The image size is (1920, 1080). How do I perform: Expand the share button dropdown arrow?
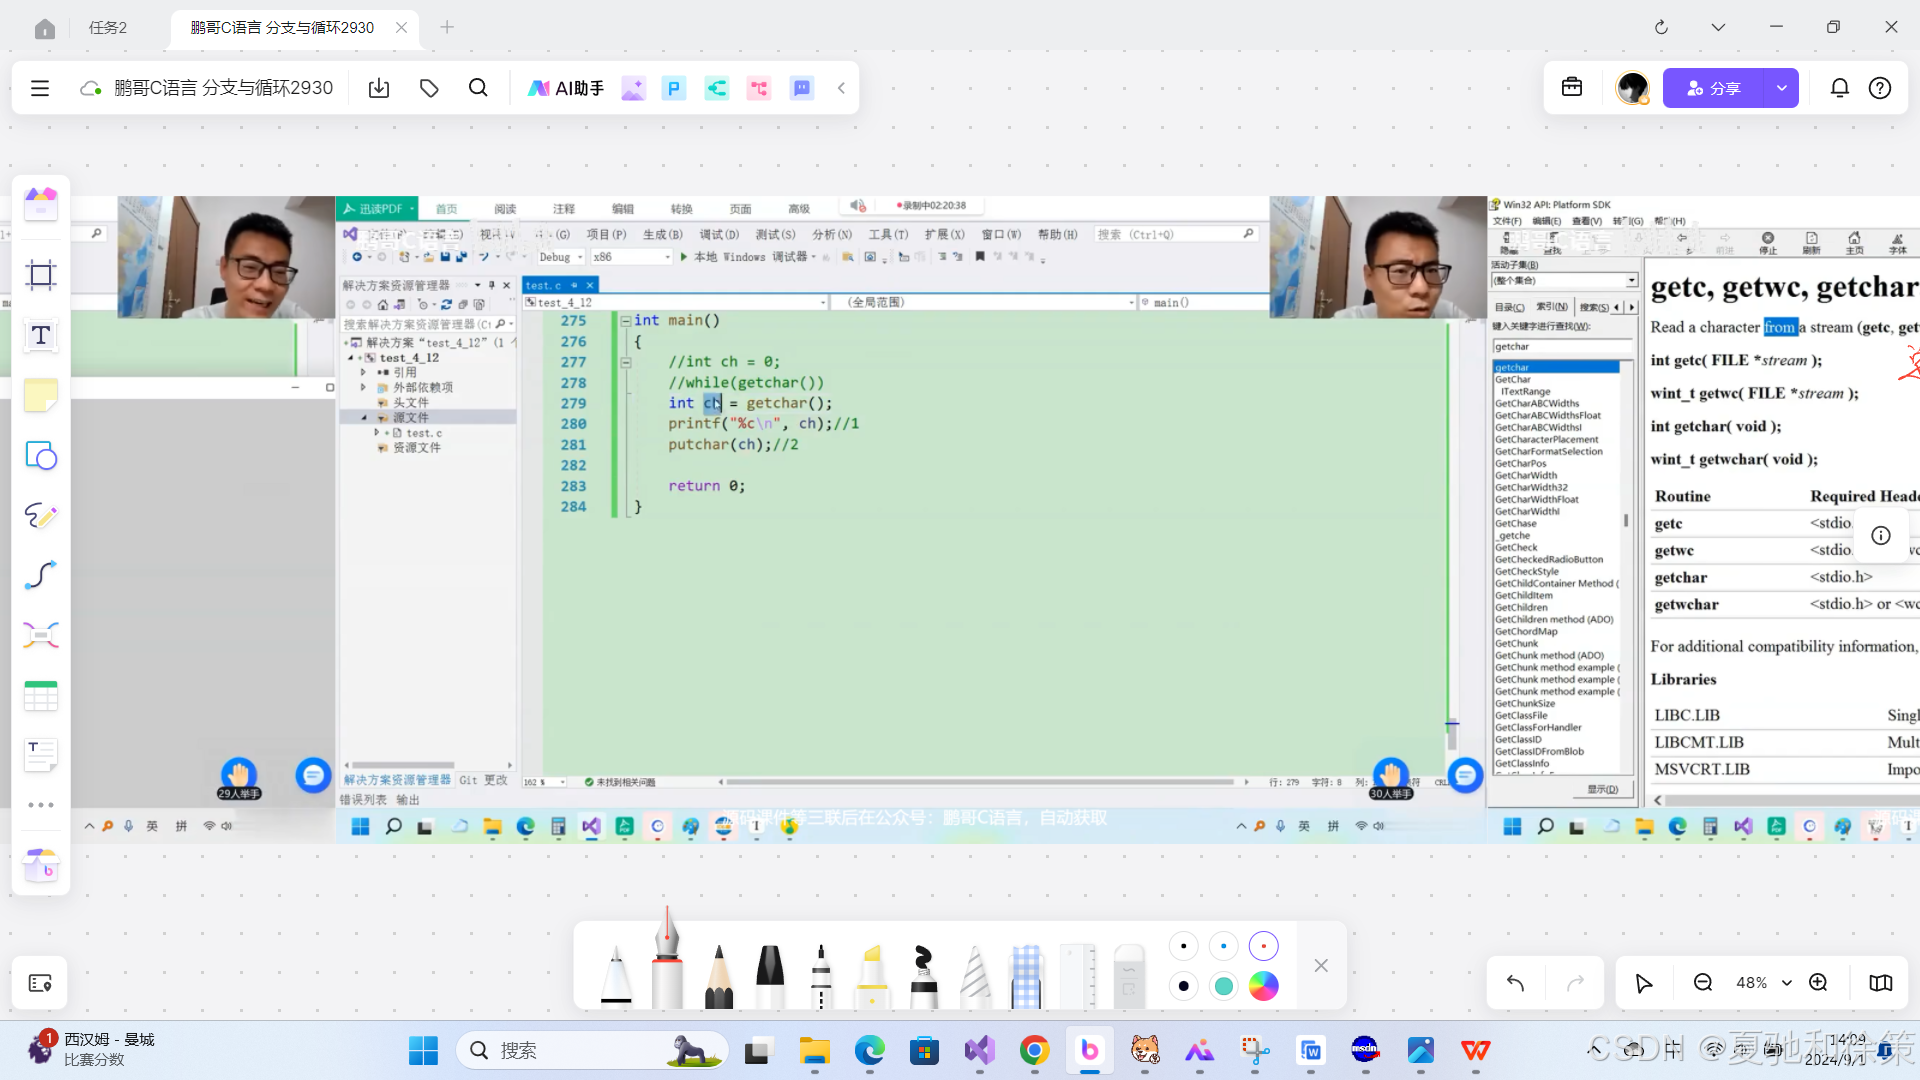1782,88
